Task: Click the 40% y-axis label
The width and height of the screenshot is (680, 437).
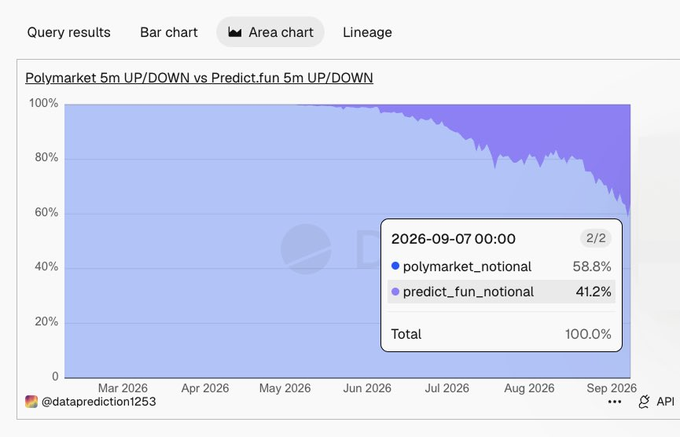Action: [x=46, y=267]
